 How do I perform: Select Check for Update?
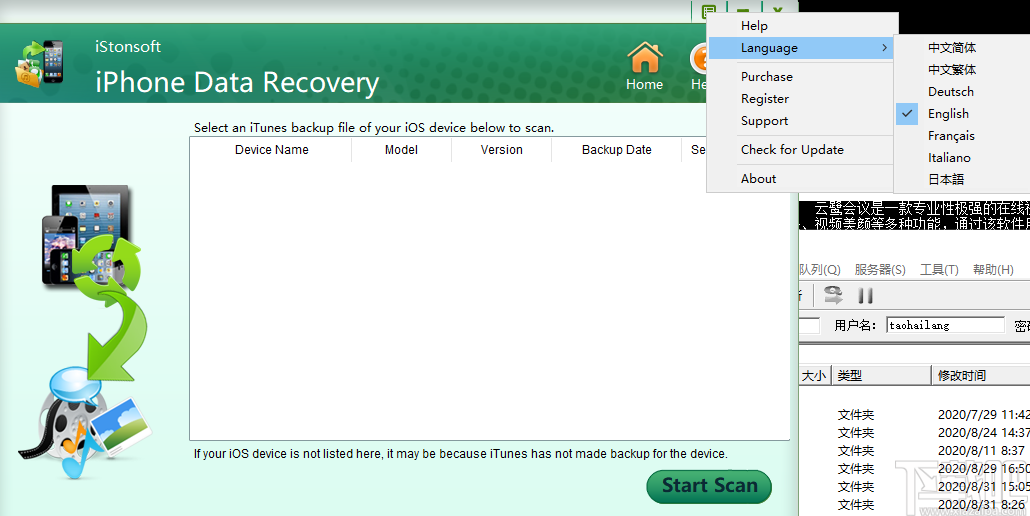coord(800,150)
